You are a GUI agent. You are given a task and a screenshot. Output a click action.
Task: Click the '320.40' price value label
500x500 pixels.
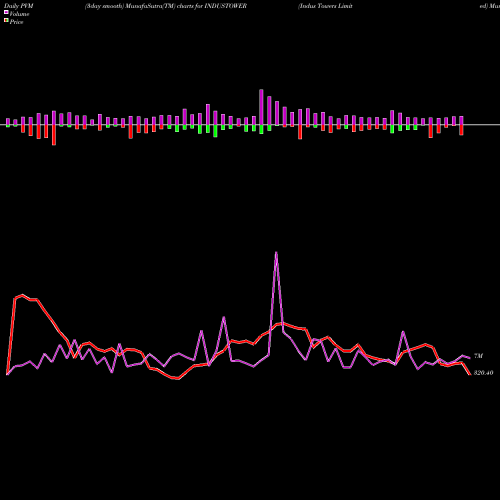[x=483, y=373]
